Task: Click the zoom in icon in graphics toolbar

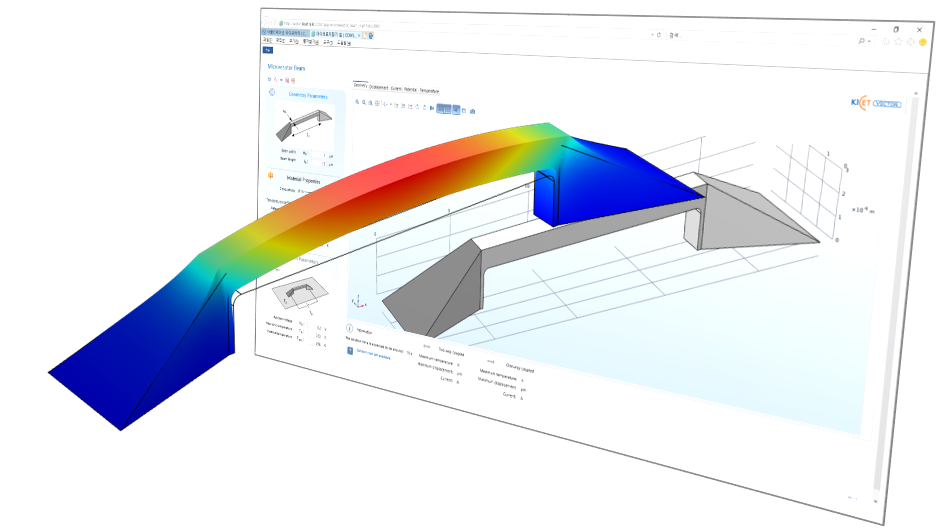Action: point(358,103)
